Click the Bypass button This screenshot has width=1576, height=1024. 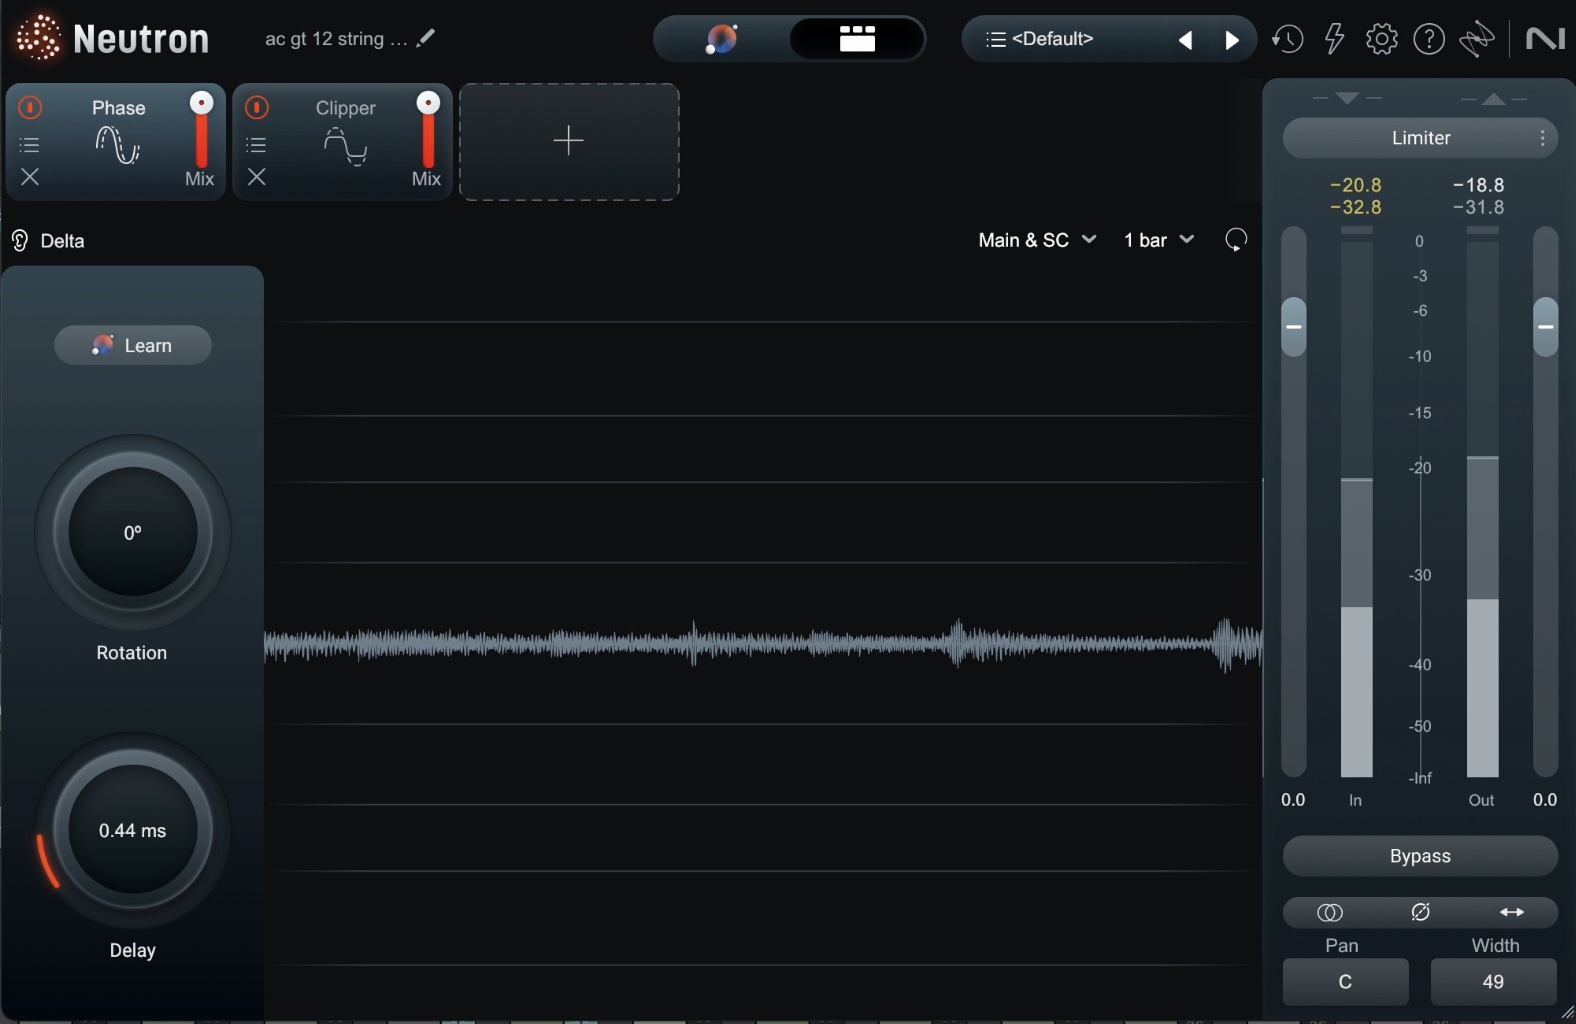pos(1420,856)
